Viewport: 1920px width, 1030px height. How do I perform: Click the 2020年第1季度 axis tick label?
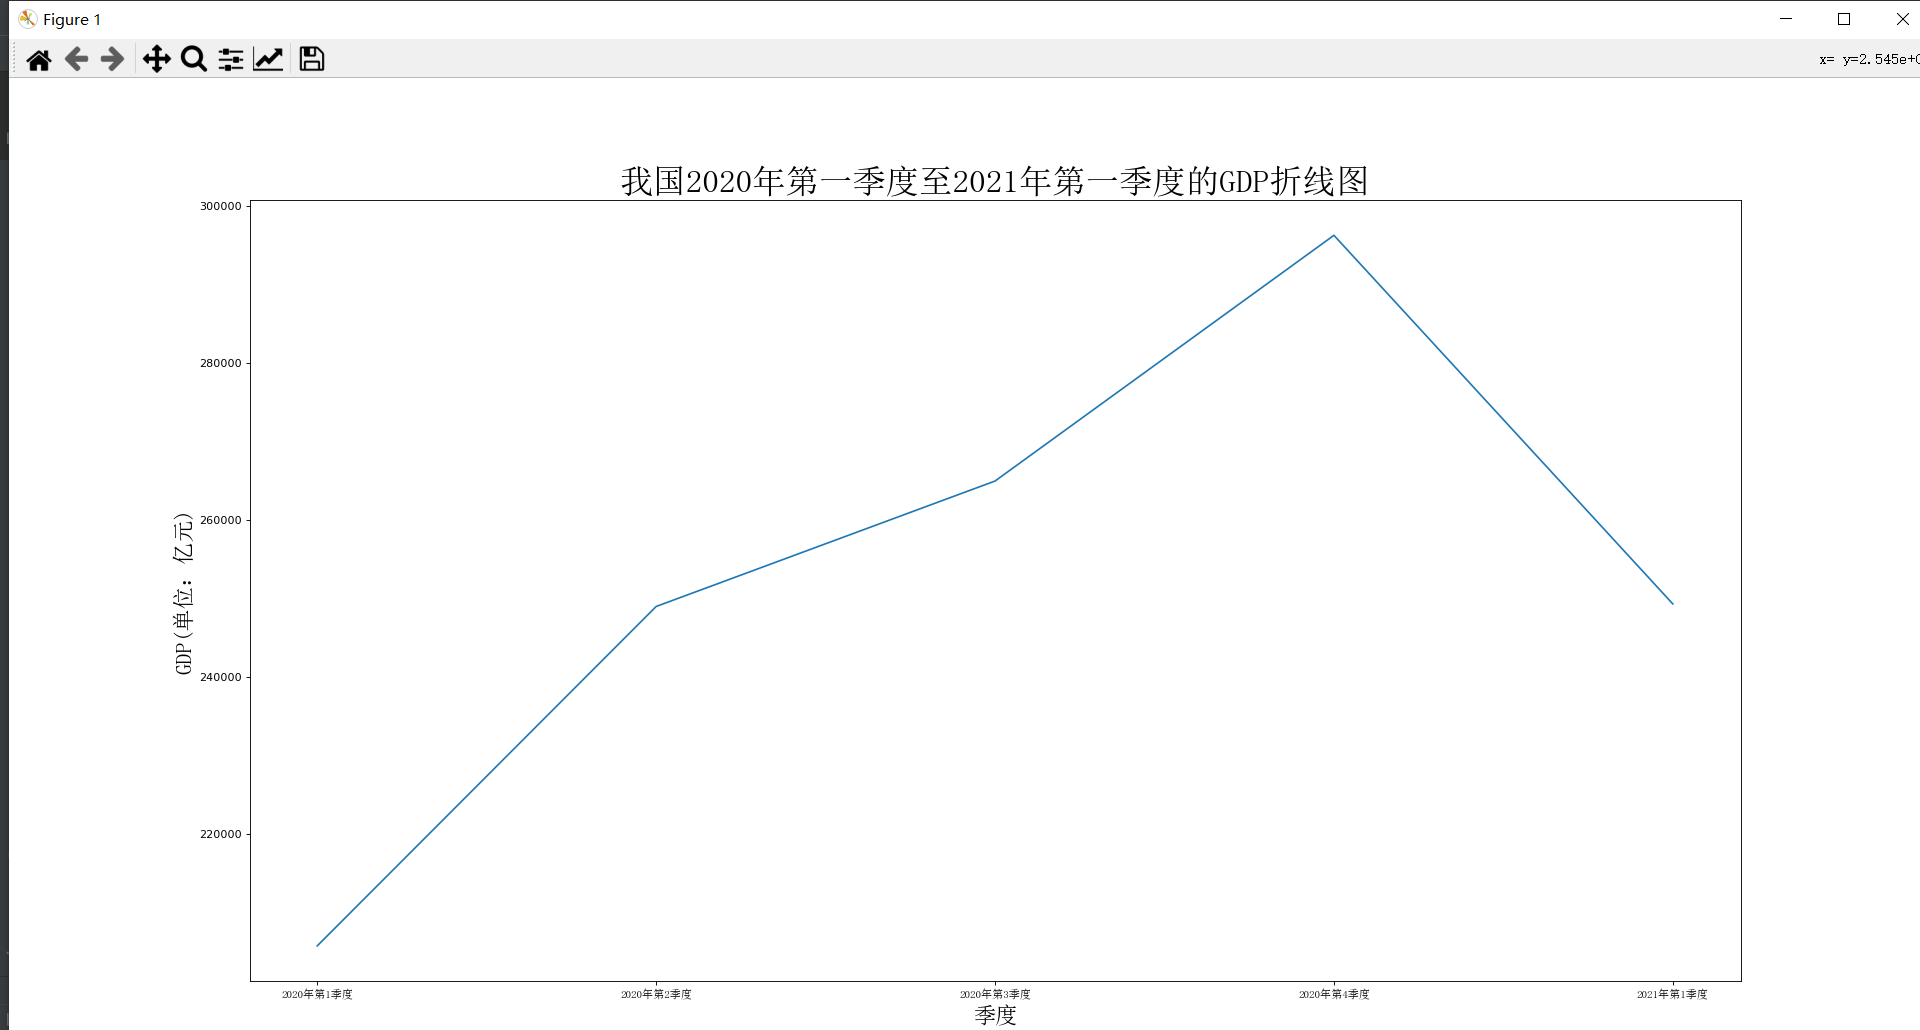point(317,994)
